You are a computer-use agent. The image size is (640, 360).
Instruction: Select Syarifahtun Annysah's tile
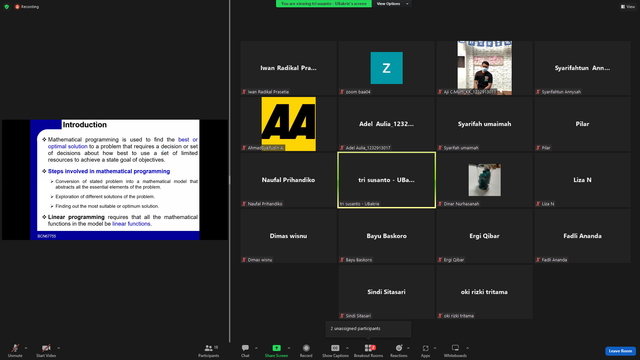(x=582, y=68)
